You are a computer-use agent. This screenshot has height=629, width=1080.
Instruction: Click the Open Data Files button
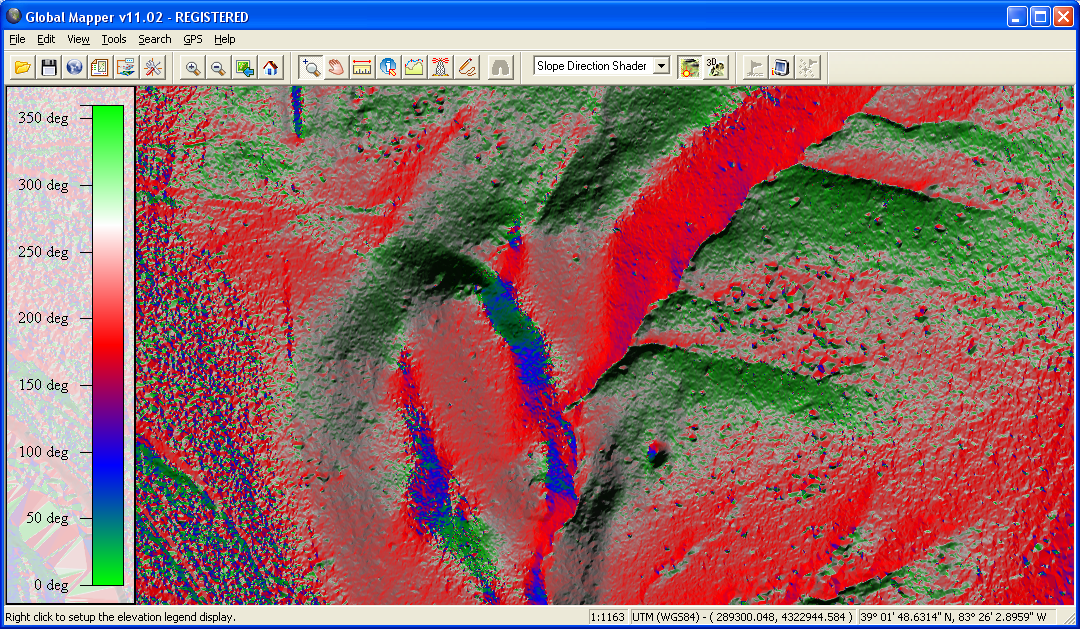[22, 67]
